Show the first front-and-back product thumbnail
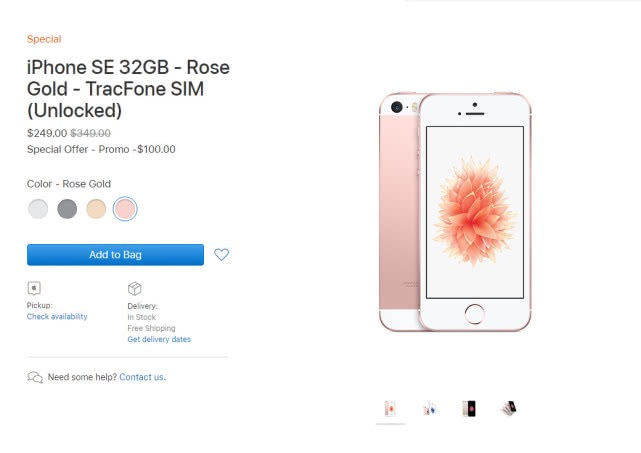The image size is (641, 453). coord(390,408)
